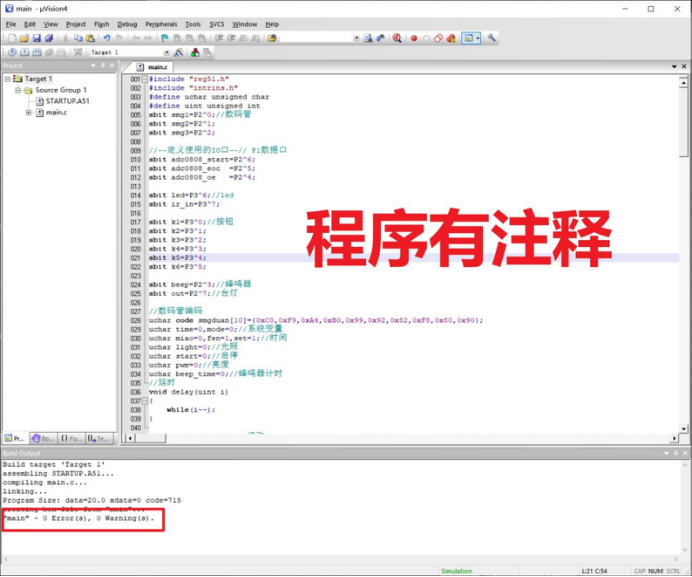Expand the main.c tree node

[29, 113]
